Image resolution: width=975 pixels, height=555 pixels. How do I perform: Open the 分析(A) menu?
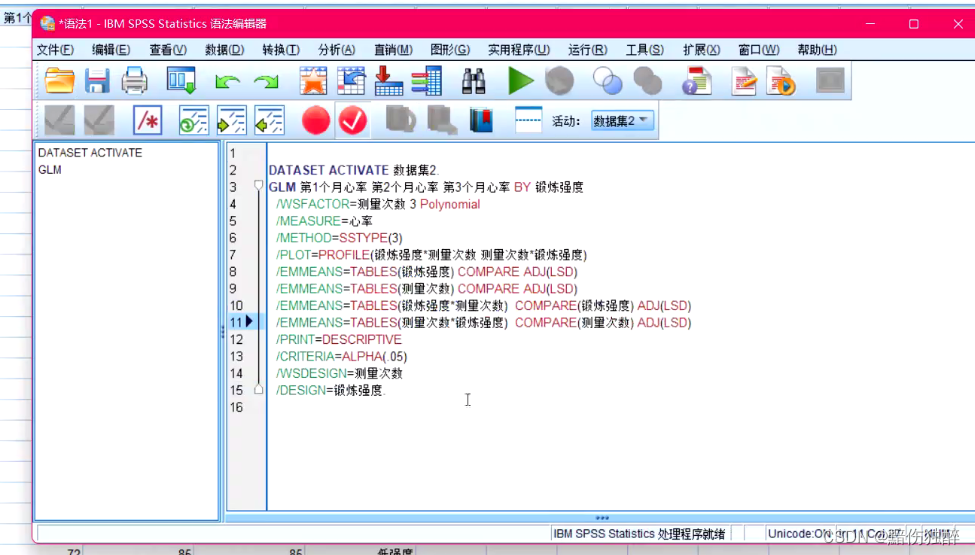[x=336, y=50]
